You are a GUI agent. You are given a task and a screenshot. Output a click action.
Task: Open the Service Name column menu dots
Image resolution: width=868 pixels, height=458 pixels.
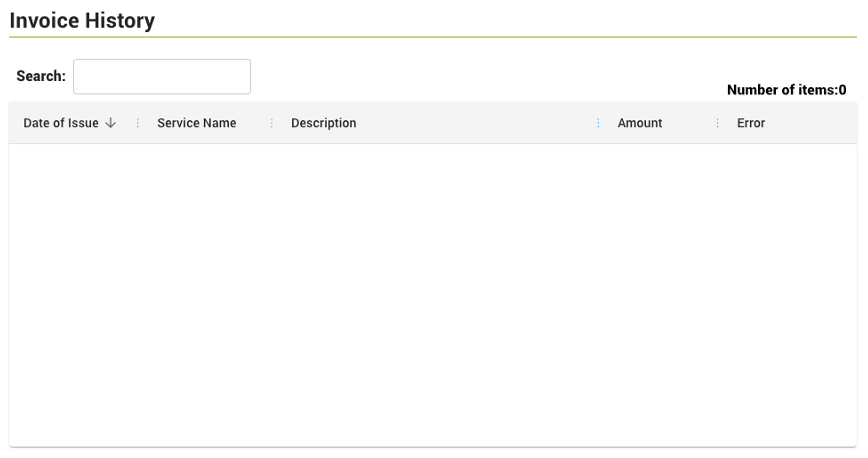(x=272, y=123)
